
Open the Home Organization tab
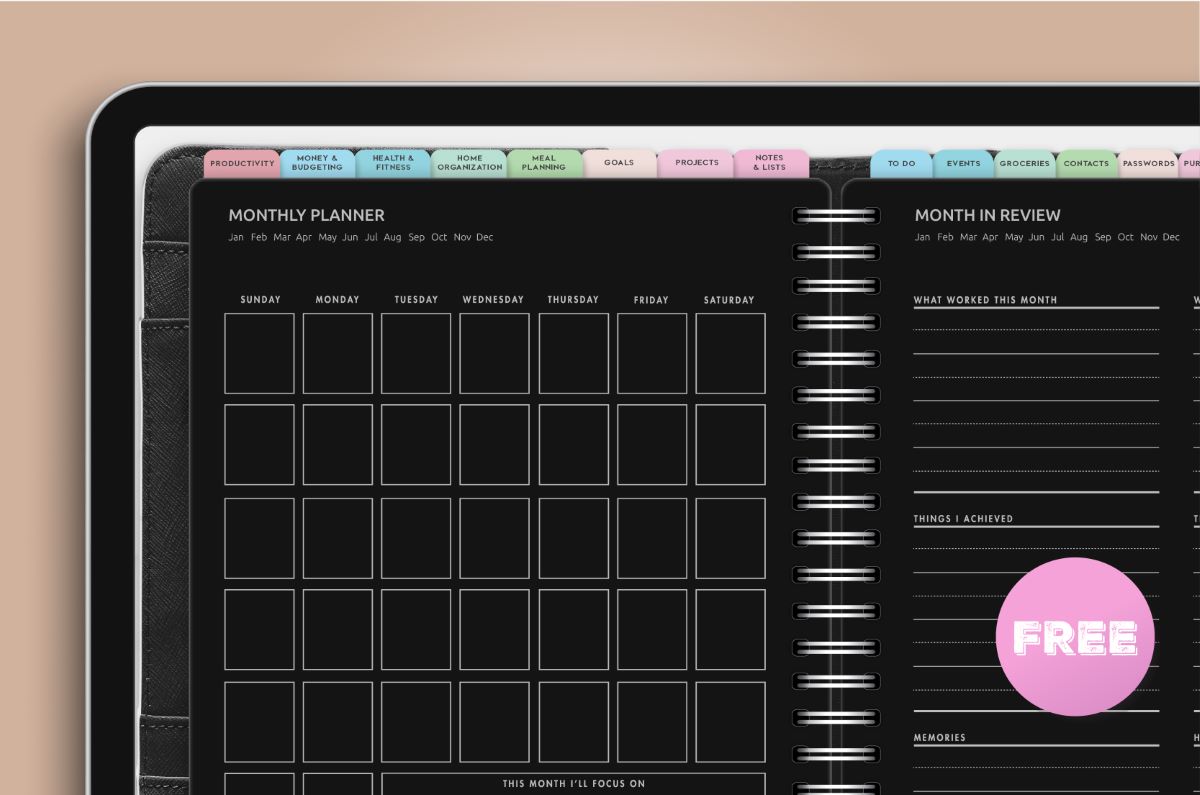(x=469, y=163)
